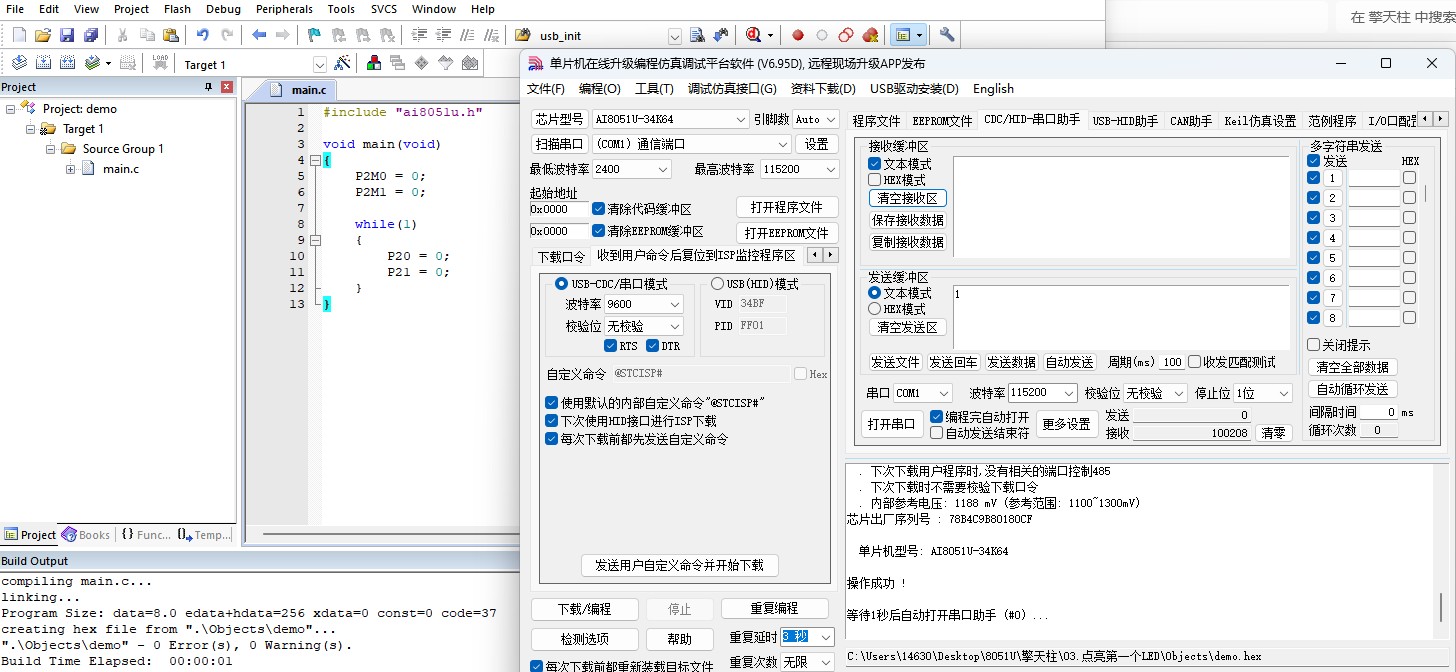Toggle 清除代码缓冲区 checkbox
The image size is (1456, 672).
pyautogui.click(x=598, y=209)
